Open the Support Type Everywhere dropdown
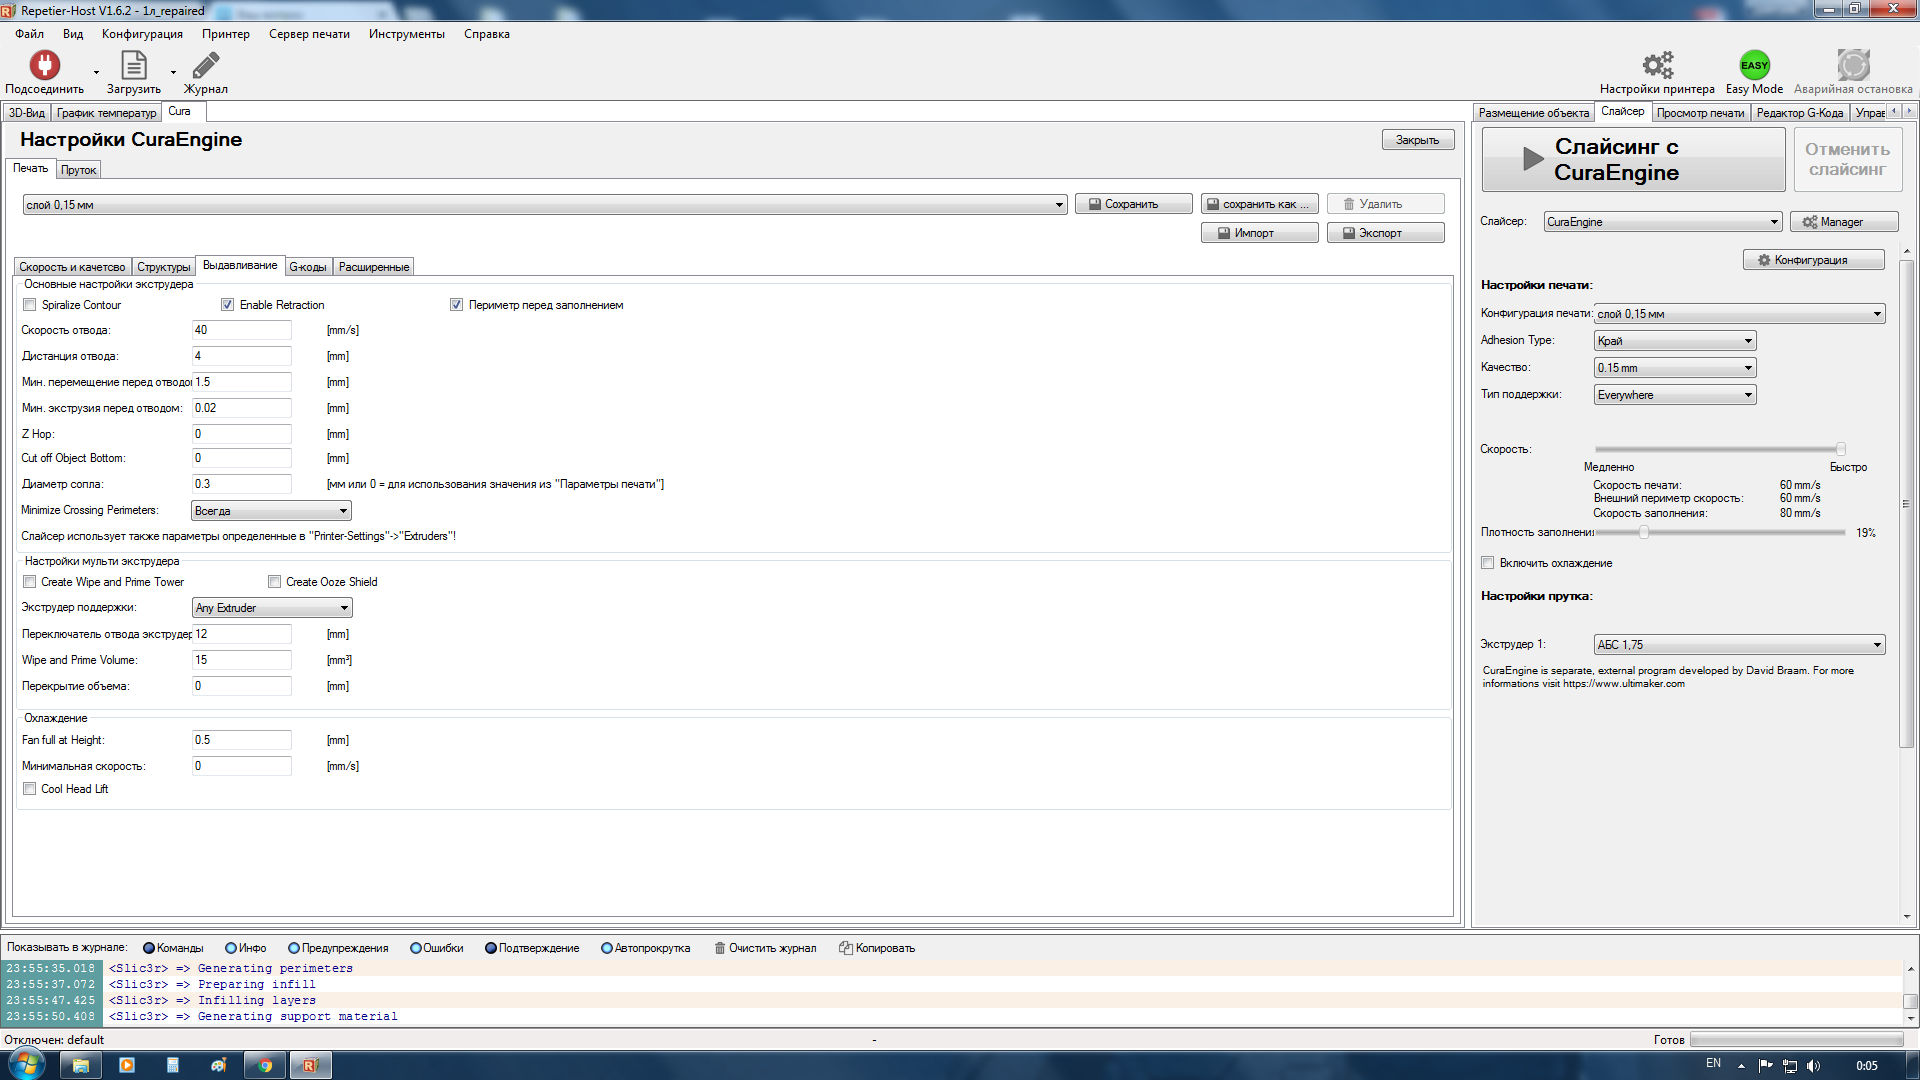The height and width of the screenshot is (1080, 1920). (x=1674, y=395)
